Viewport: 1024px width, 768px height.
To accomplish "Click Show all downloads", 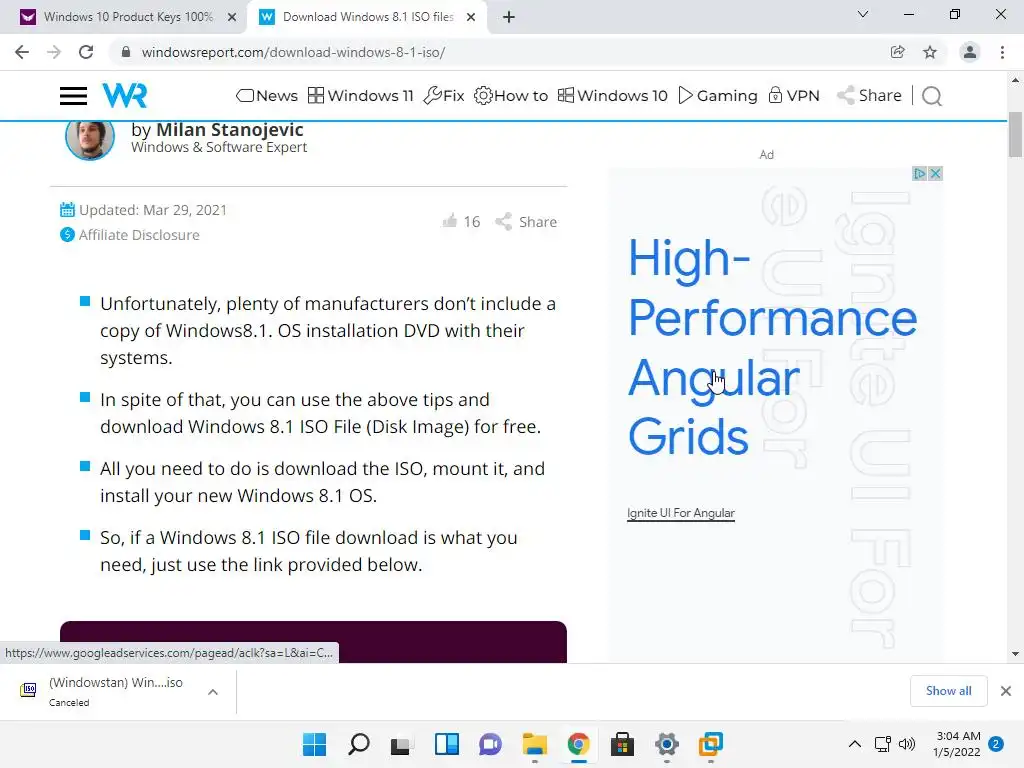I will click(x=948, y=691).
